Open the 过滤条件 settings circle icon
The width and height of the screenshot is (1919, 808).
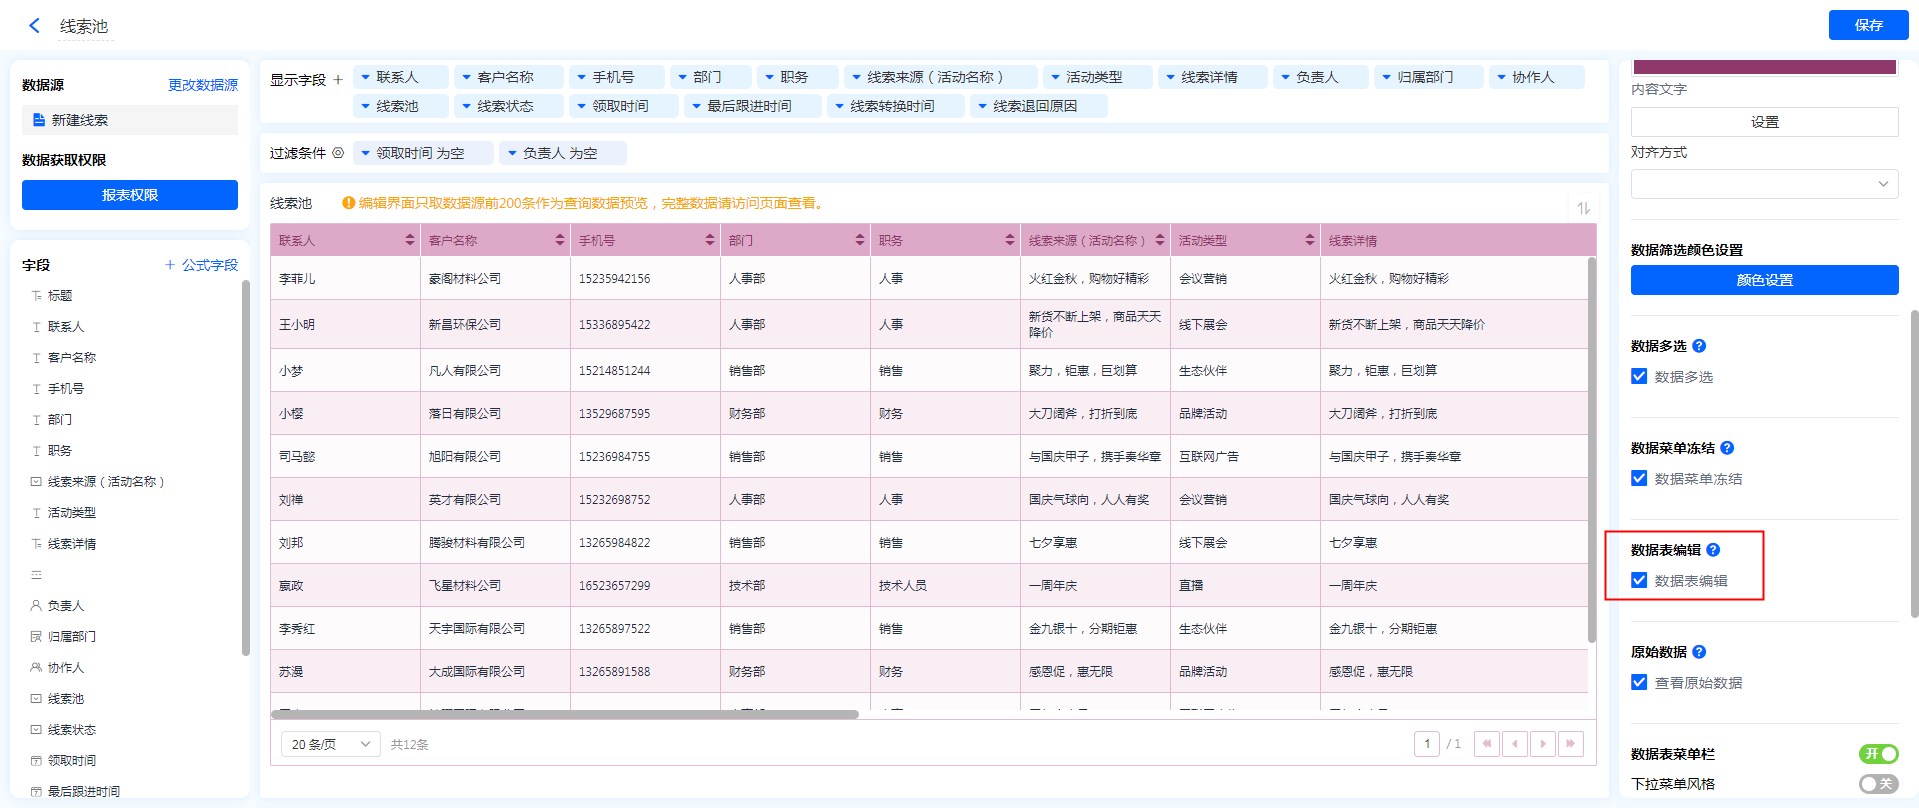pyautogui.click(x=338, y=153)
